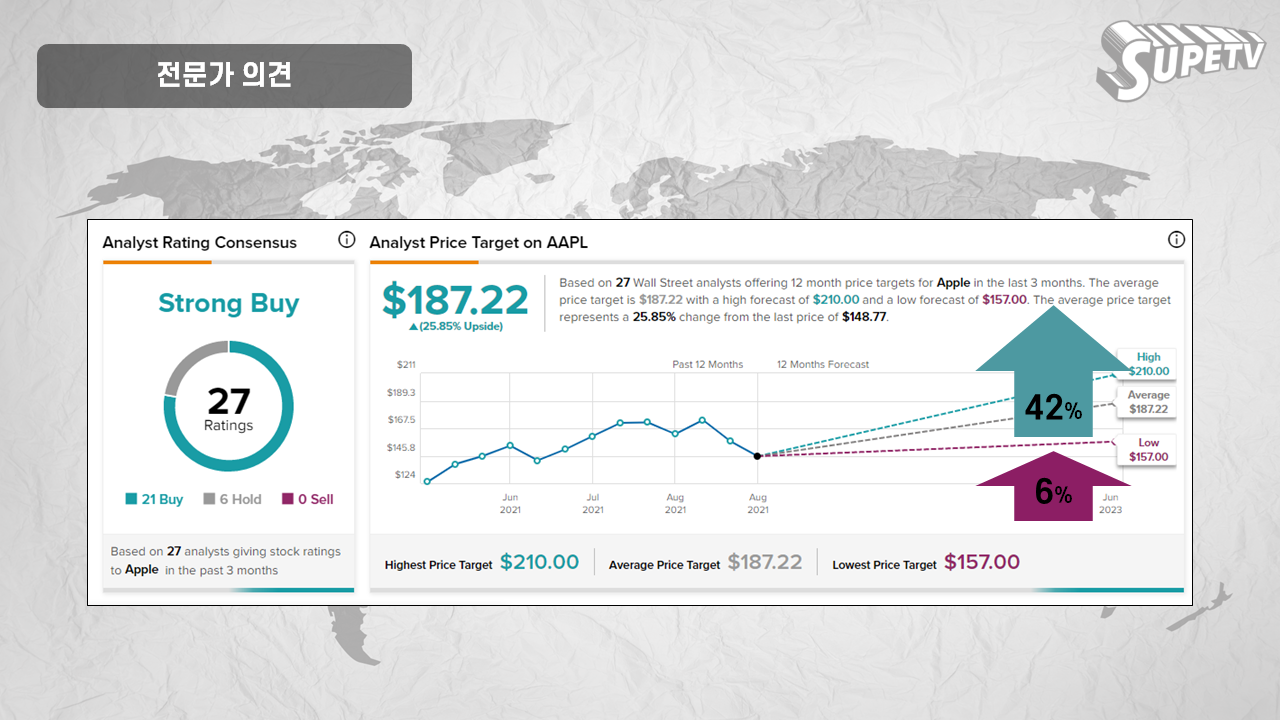Click the $145.8 y-axis label
The image size is (1280, 720).
[401, 448]
